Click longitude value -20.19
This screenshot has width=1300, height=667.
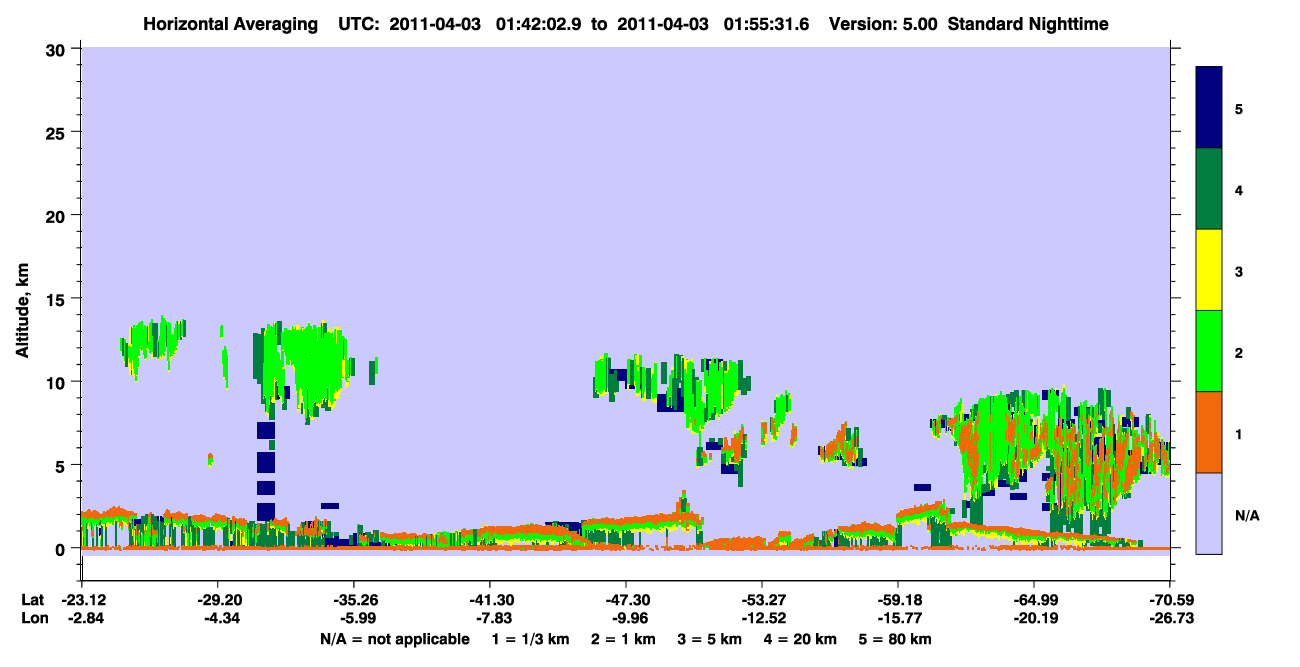click(1034, 618)
